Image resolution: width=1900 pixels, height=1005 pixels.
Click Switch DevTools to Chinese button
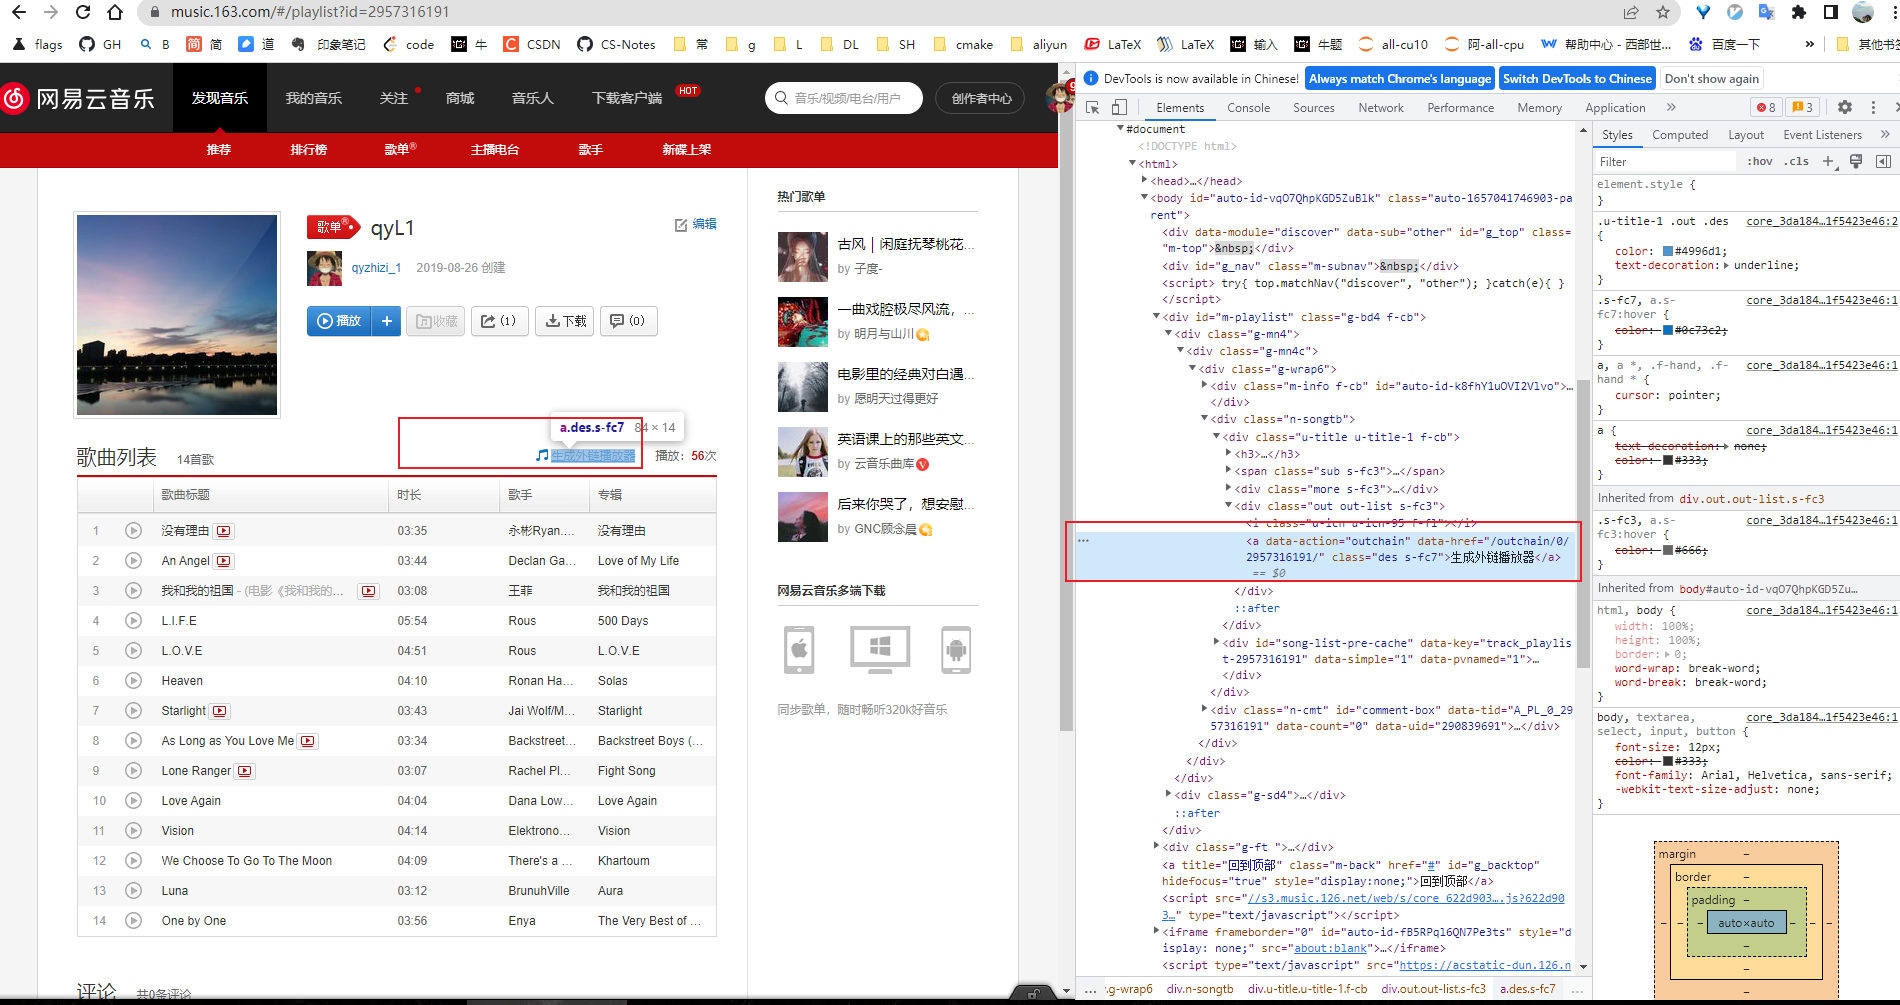[x=1577, y=79]
